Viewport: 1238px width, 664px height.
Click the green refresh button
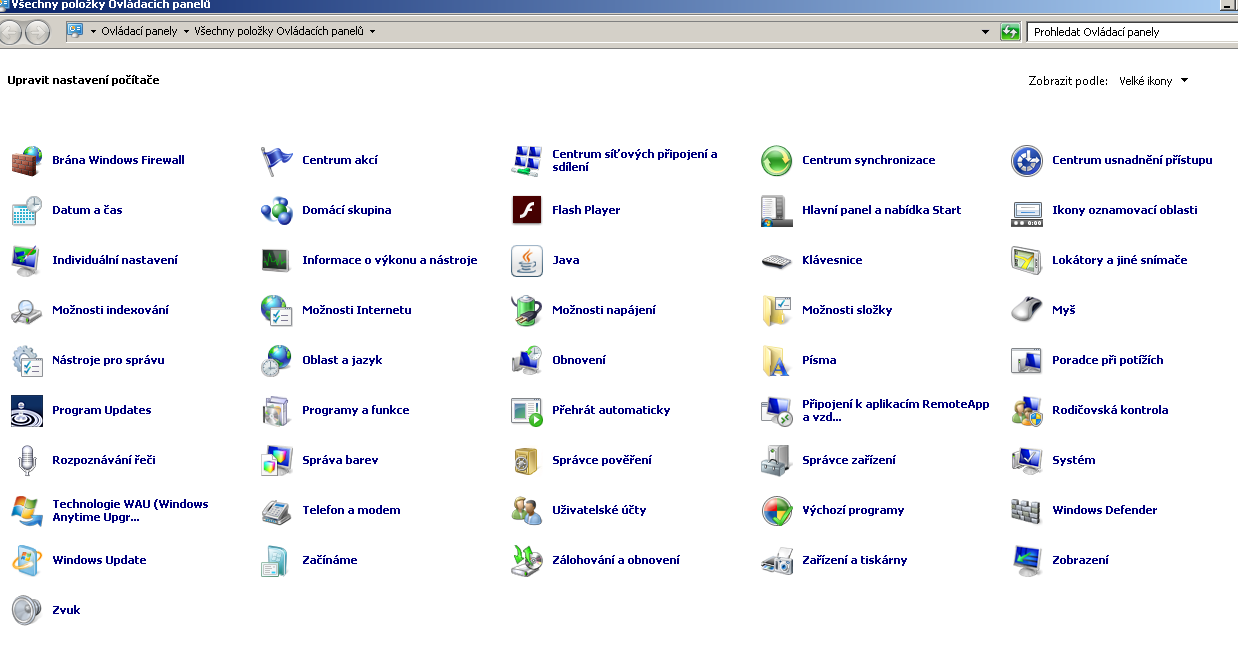click(x=1010, y=32)
